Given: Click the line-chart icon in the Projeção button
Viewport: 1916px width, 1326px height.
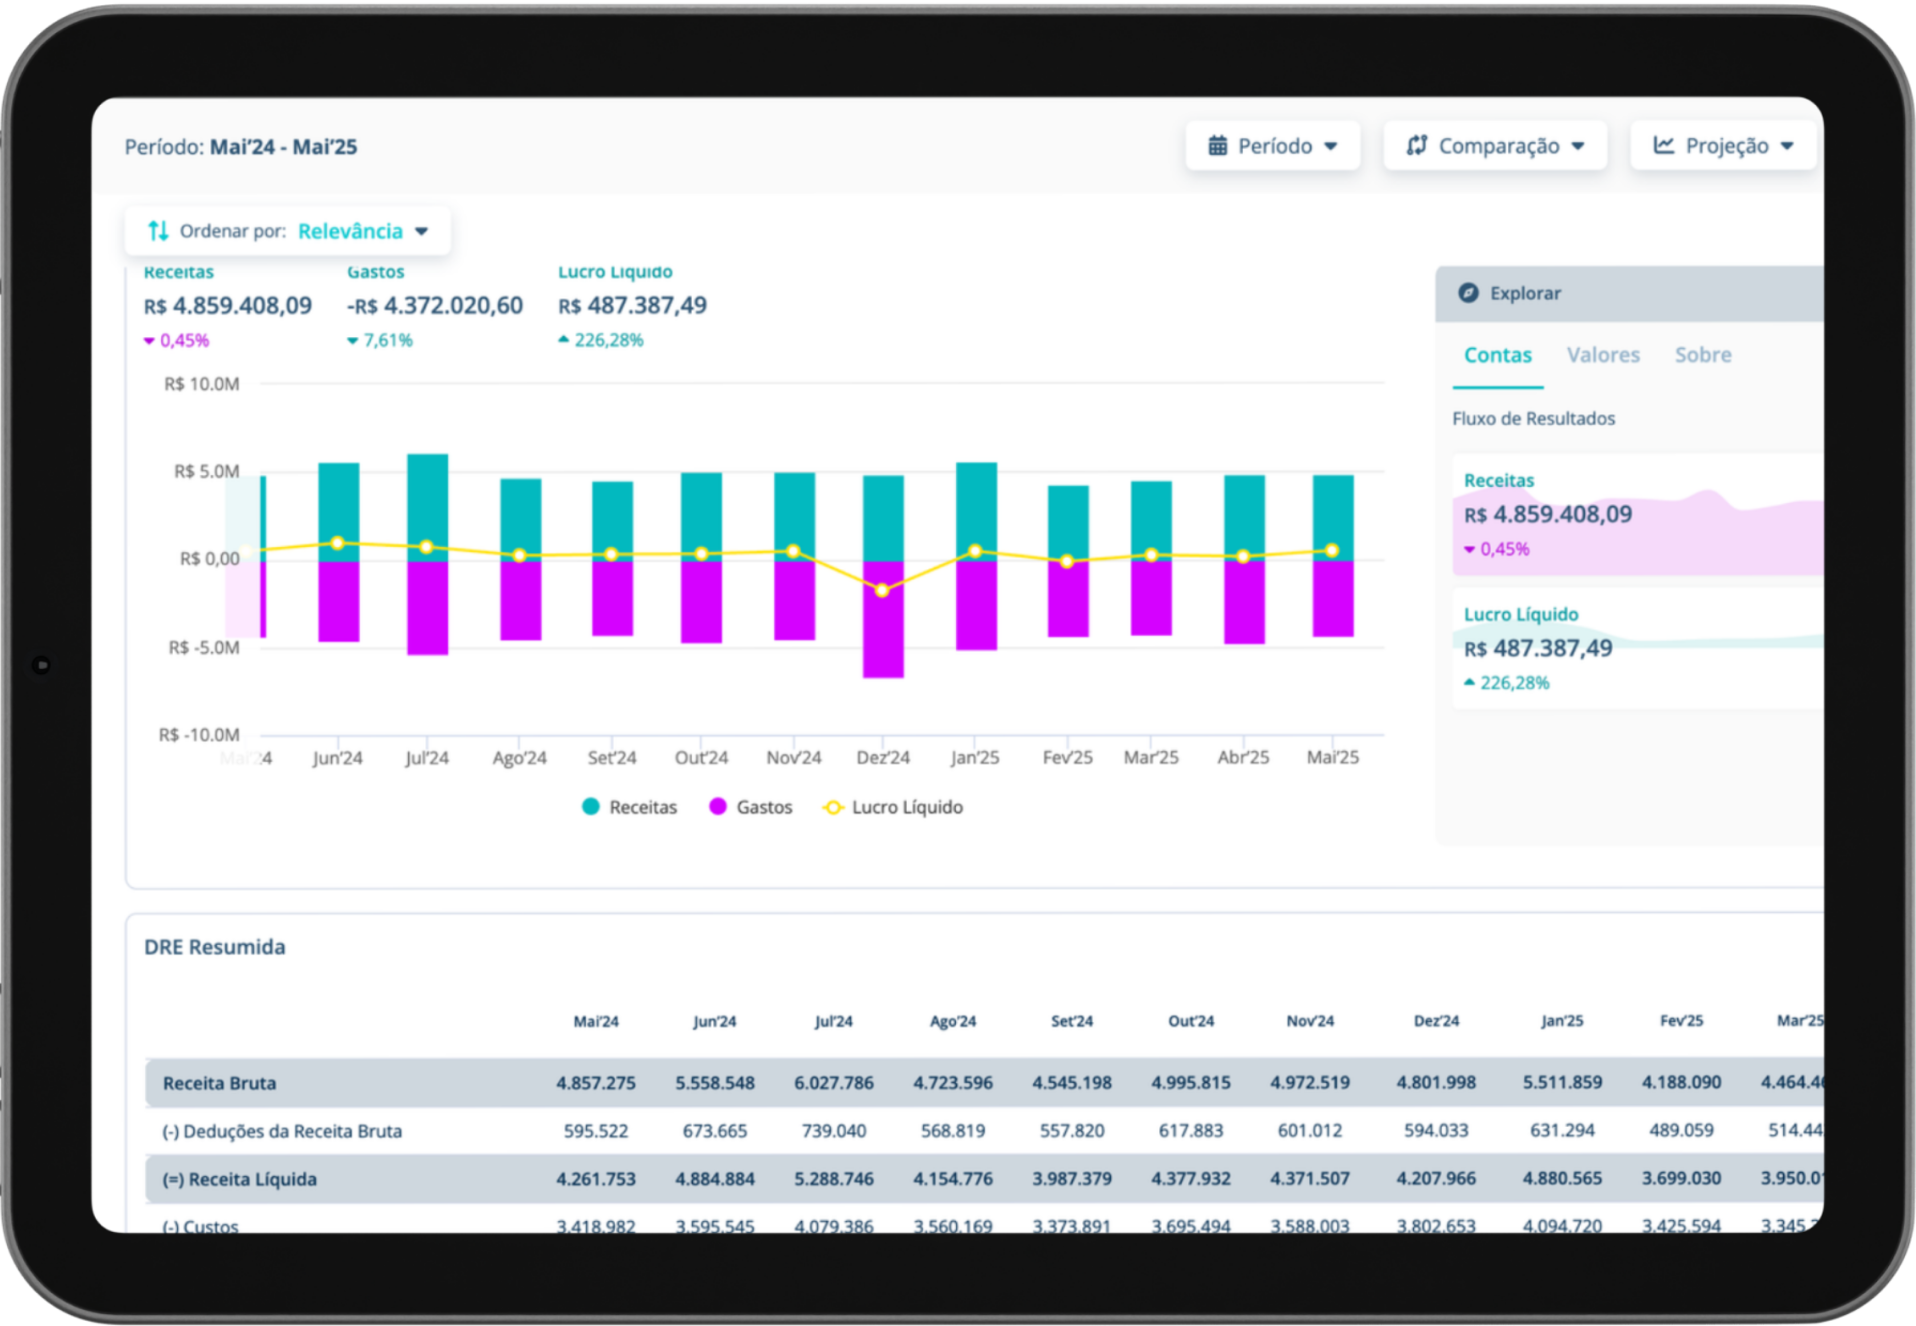Looking at the screenshot, I should [x=1663, y=144].
